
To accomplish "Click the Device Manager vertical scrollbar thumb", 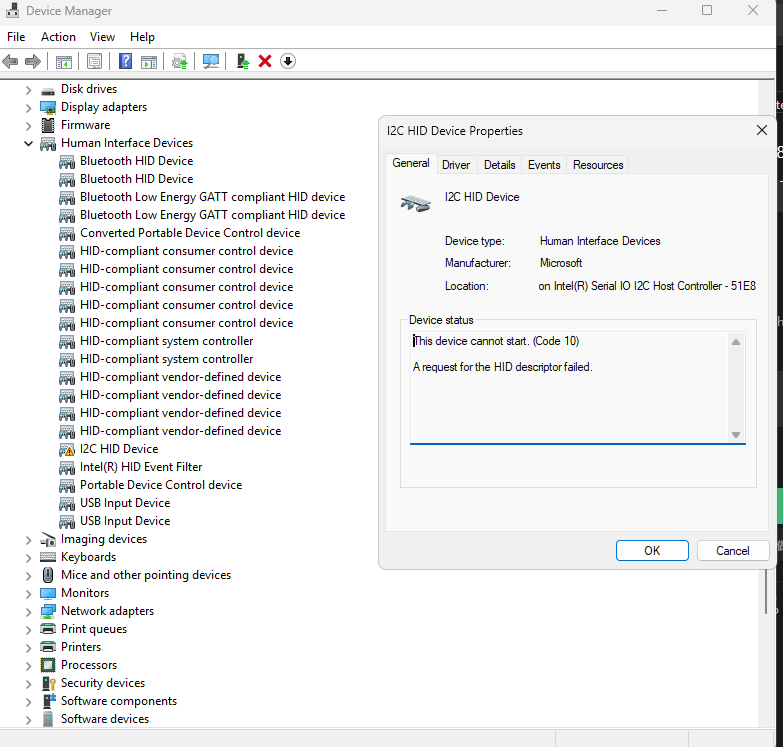I will [x=766, y=592].
